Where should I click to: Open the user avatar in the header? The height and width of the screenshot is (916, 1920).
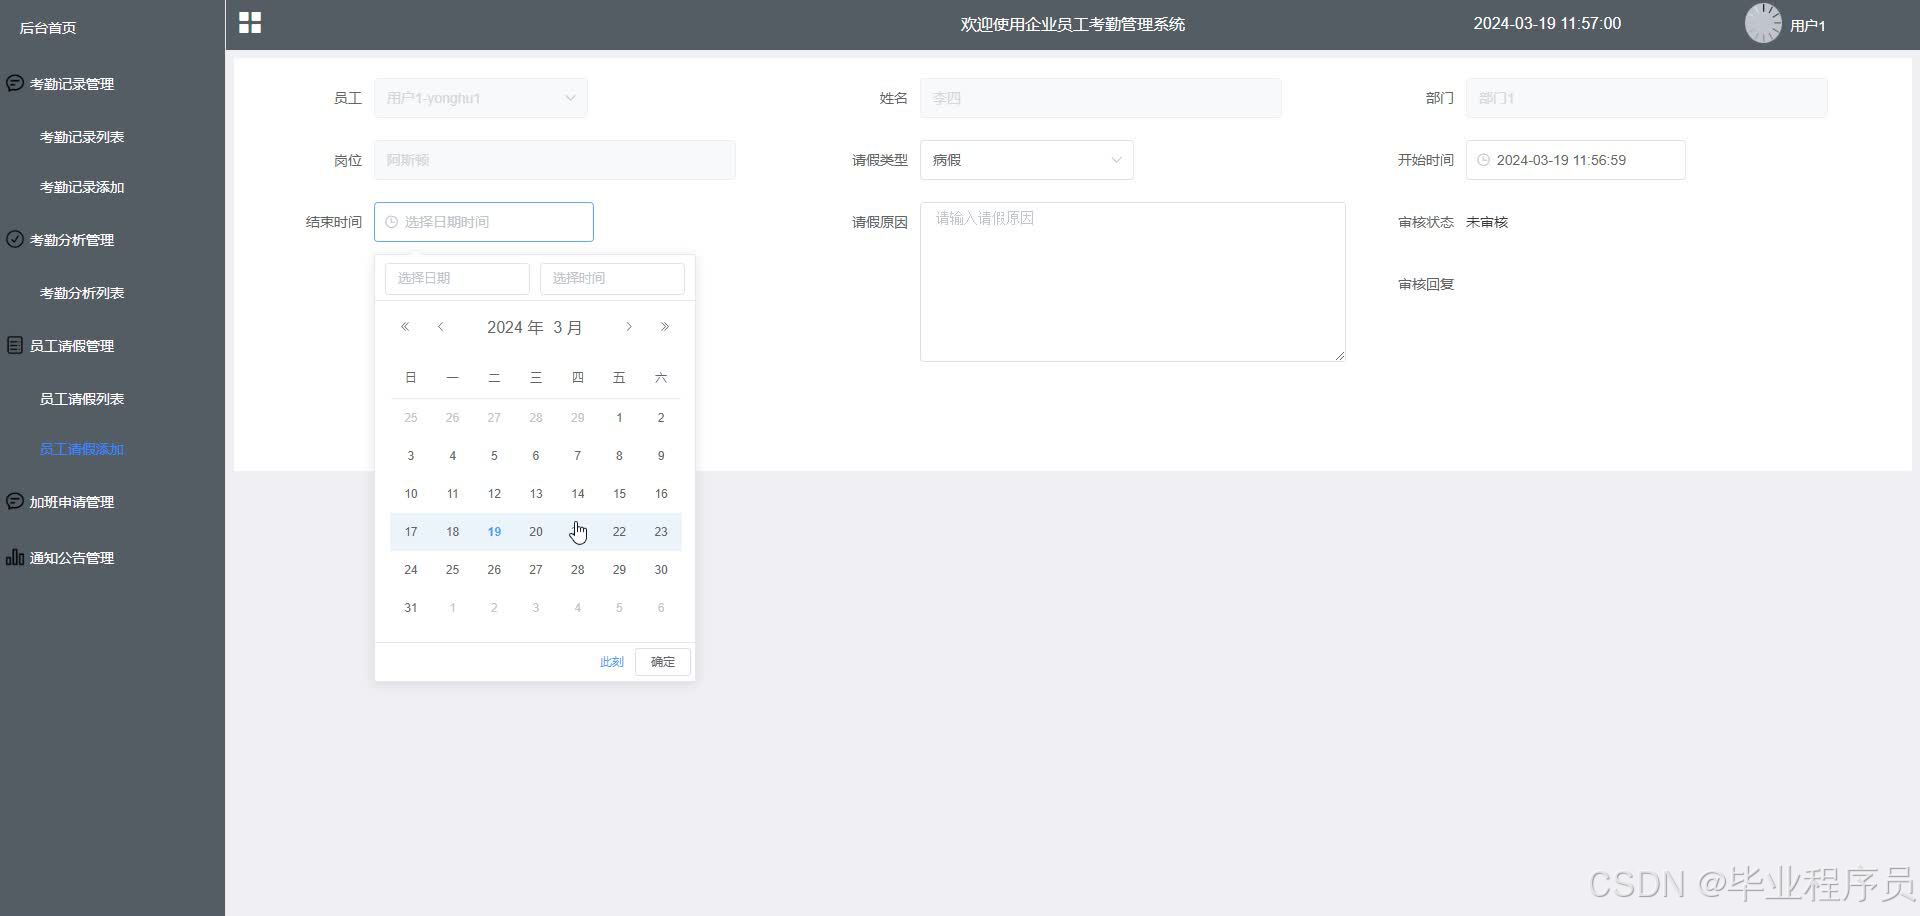point(1763,23)
